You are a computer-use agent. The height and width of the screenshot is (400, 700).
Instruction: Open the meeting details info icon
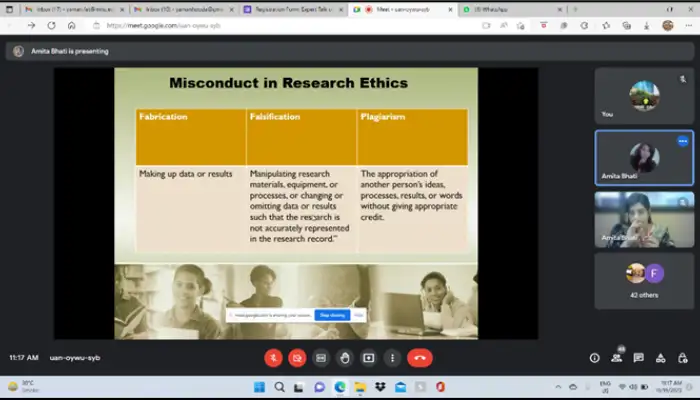594,357
